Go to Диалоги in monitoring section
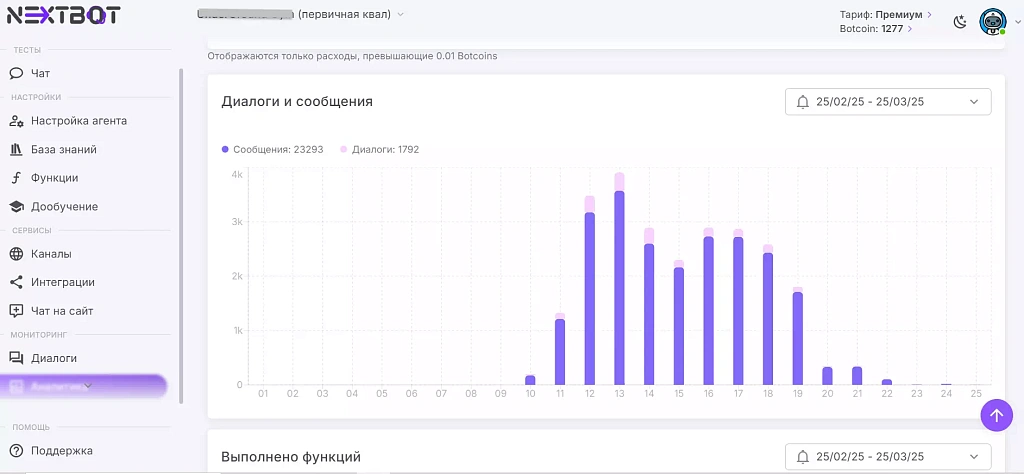1024x474 pixels. (x=53, y=358)
